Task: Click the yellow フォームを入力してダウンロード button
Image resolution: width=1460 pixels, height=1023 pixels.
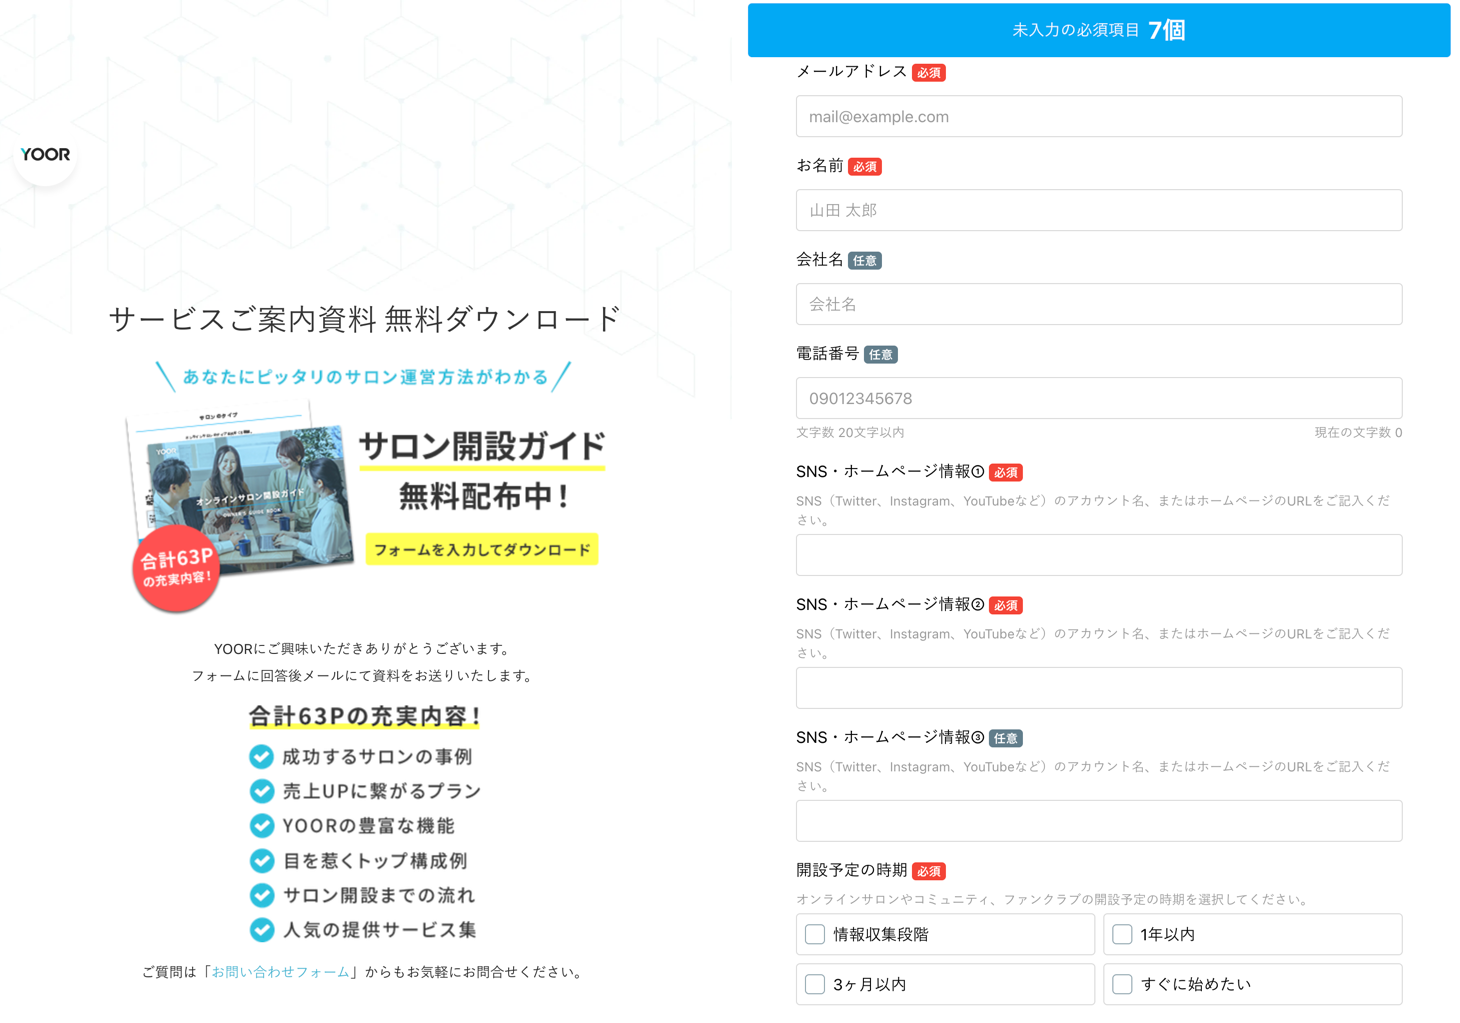Action: coord(482,550)
